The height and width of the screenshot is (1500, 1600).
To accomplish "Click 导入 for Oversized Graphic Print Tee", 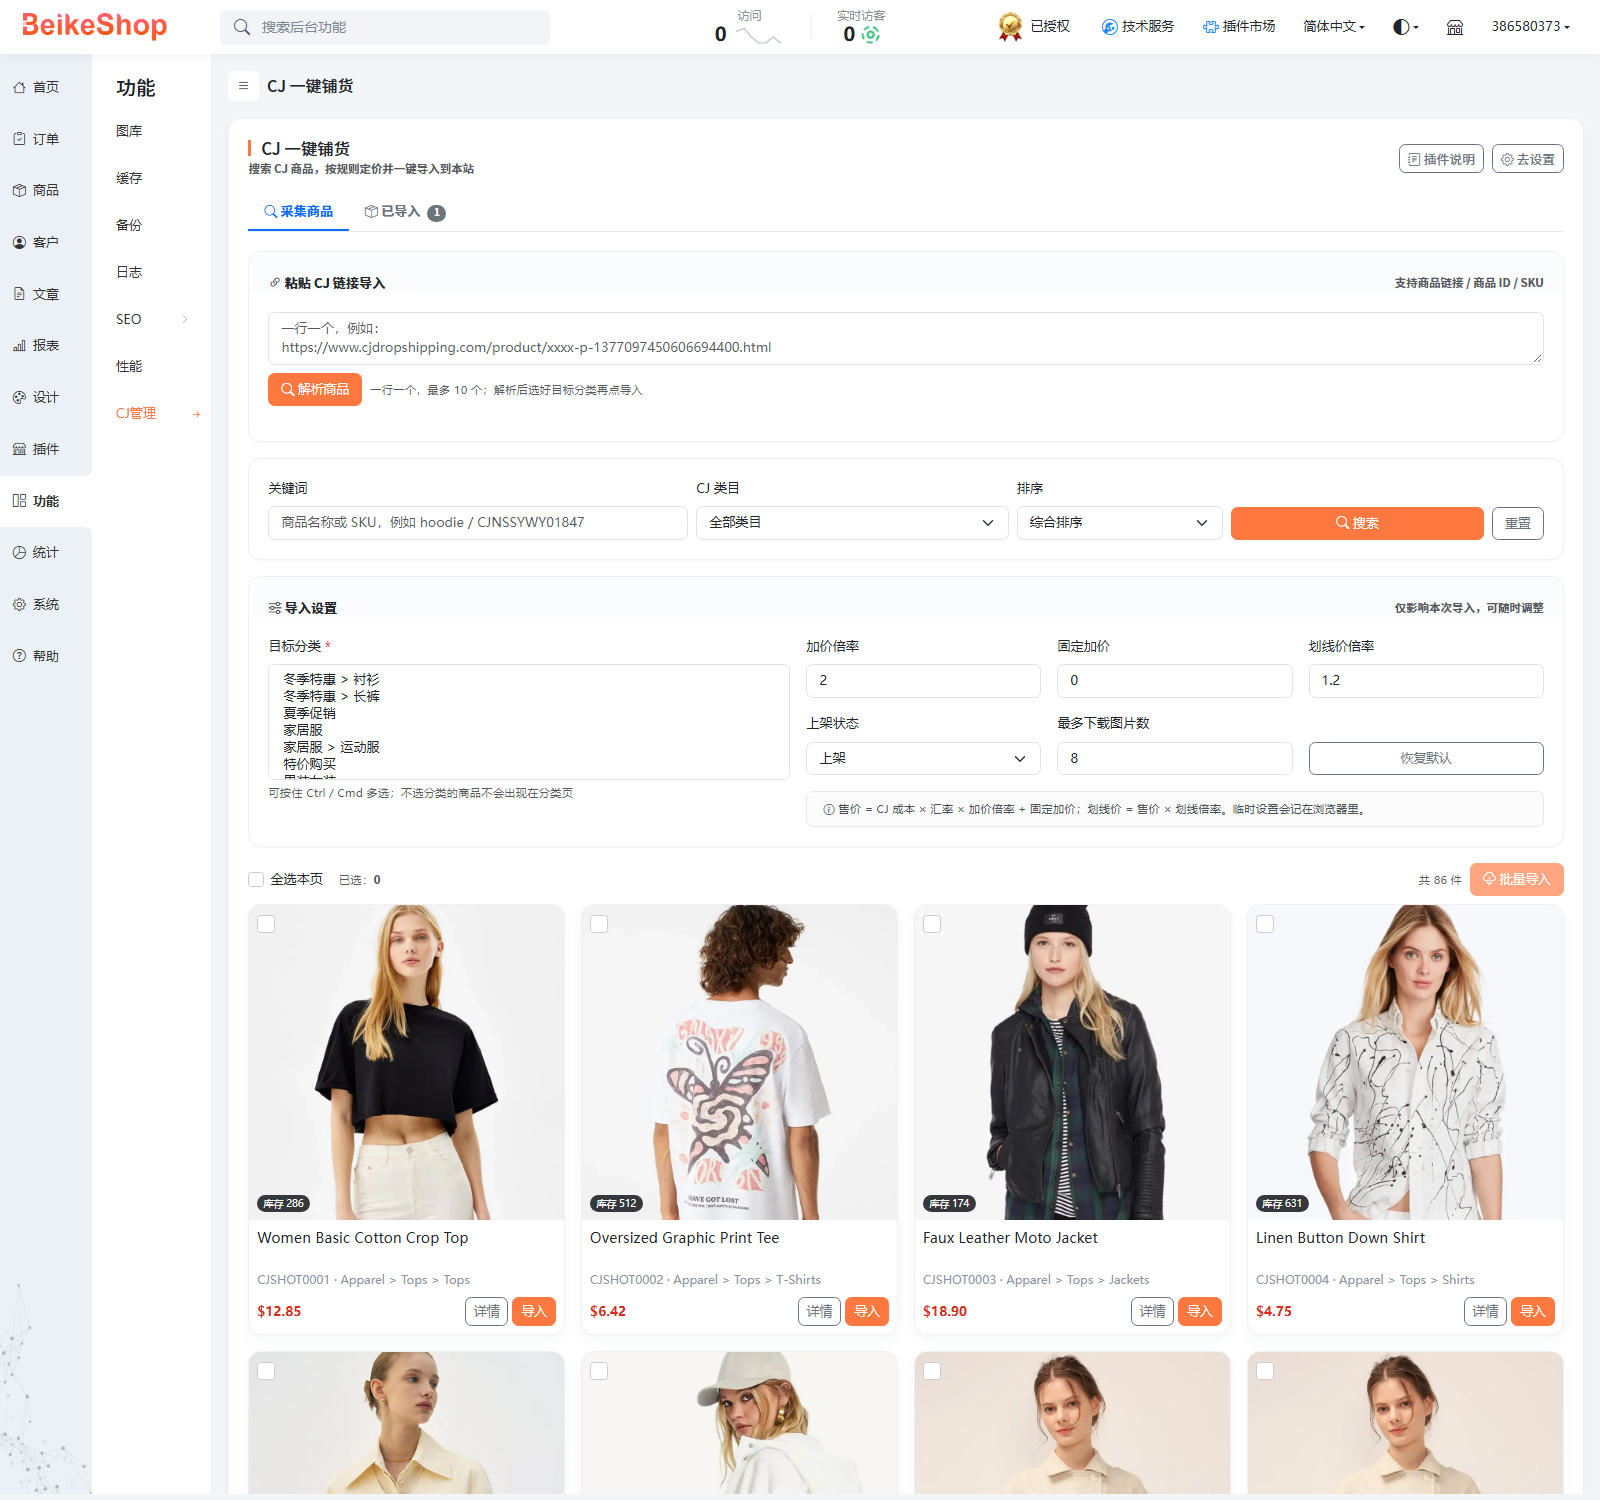I will click(867, 1311).
